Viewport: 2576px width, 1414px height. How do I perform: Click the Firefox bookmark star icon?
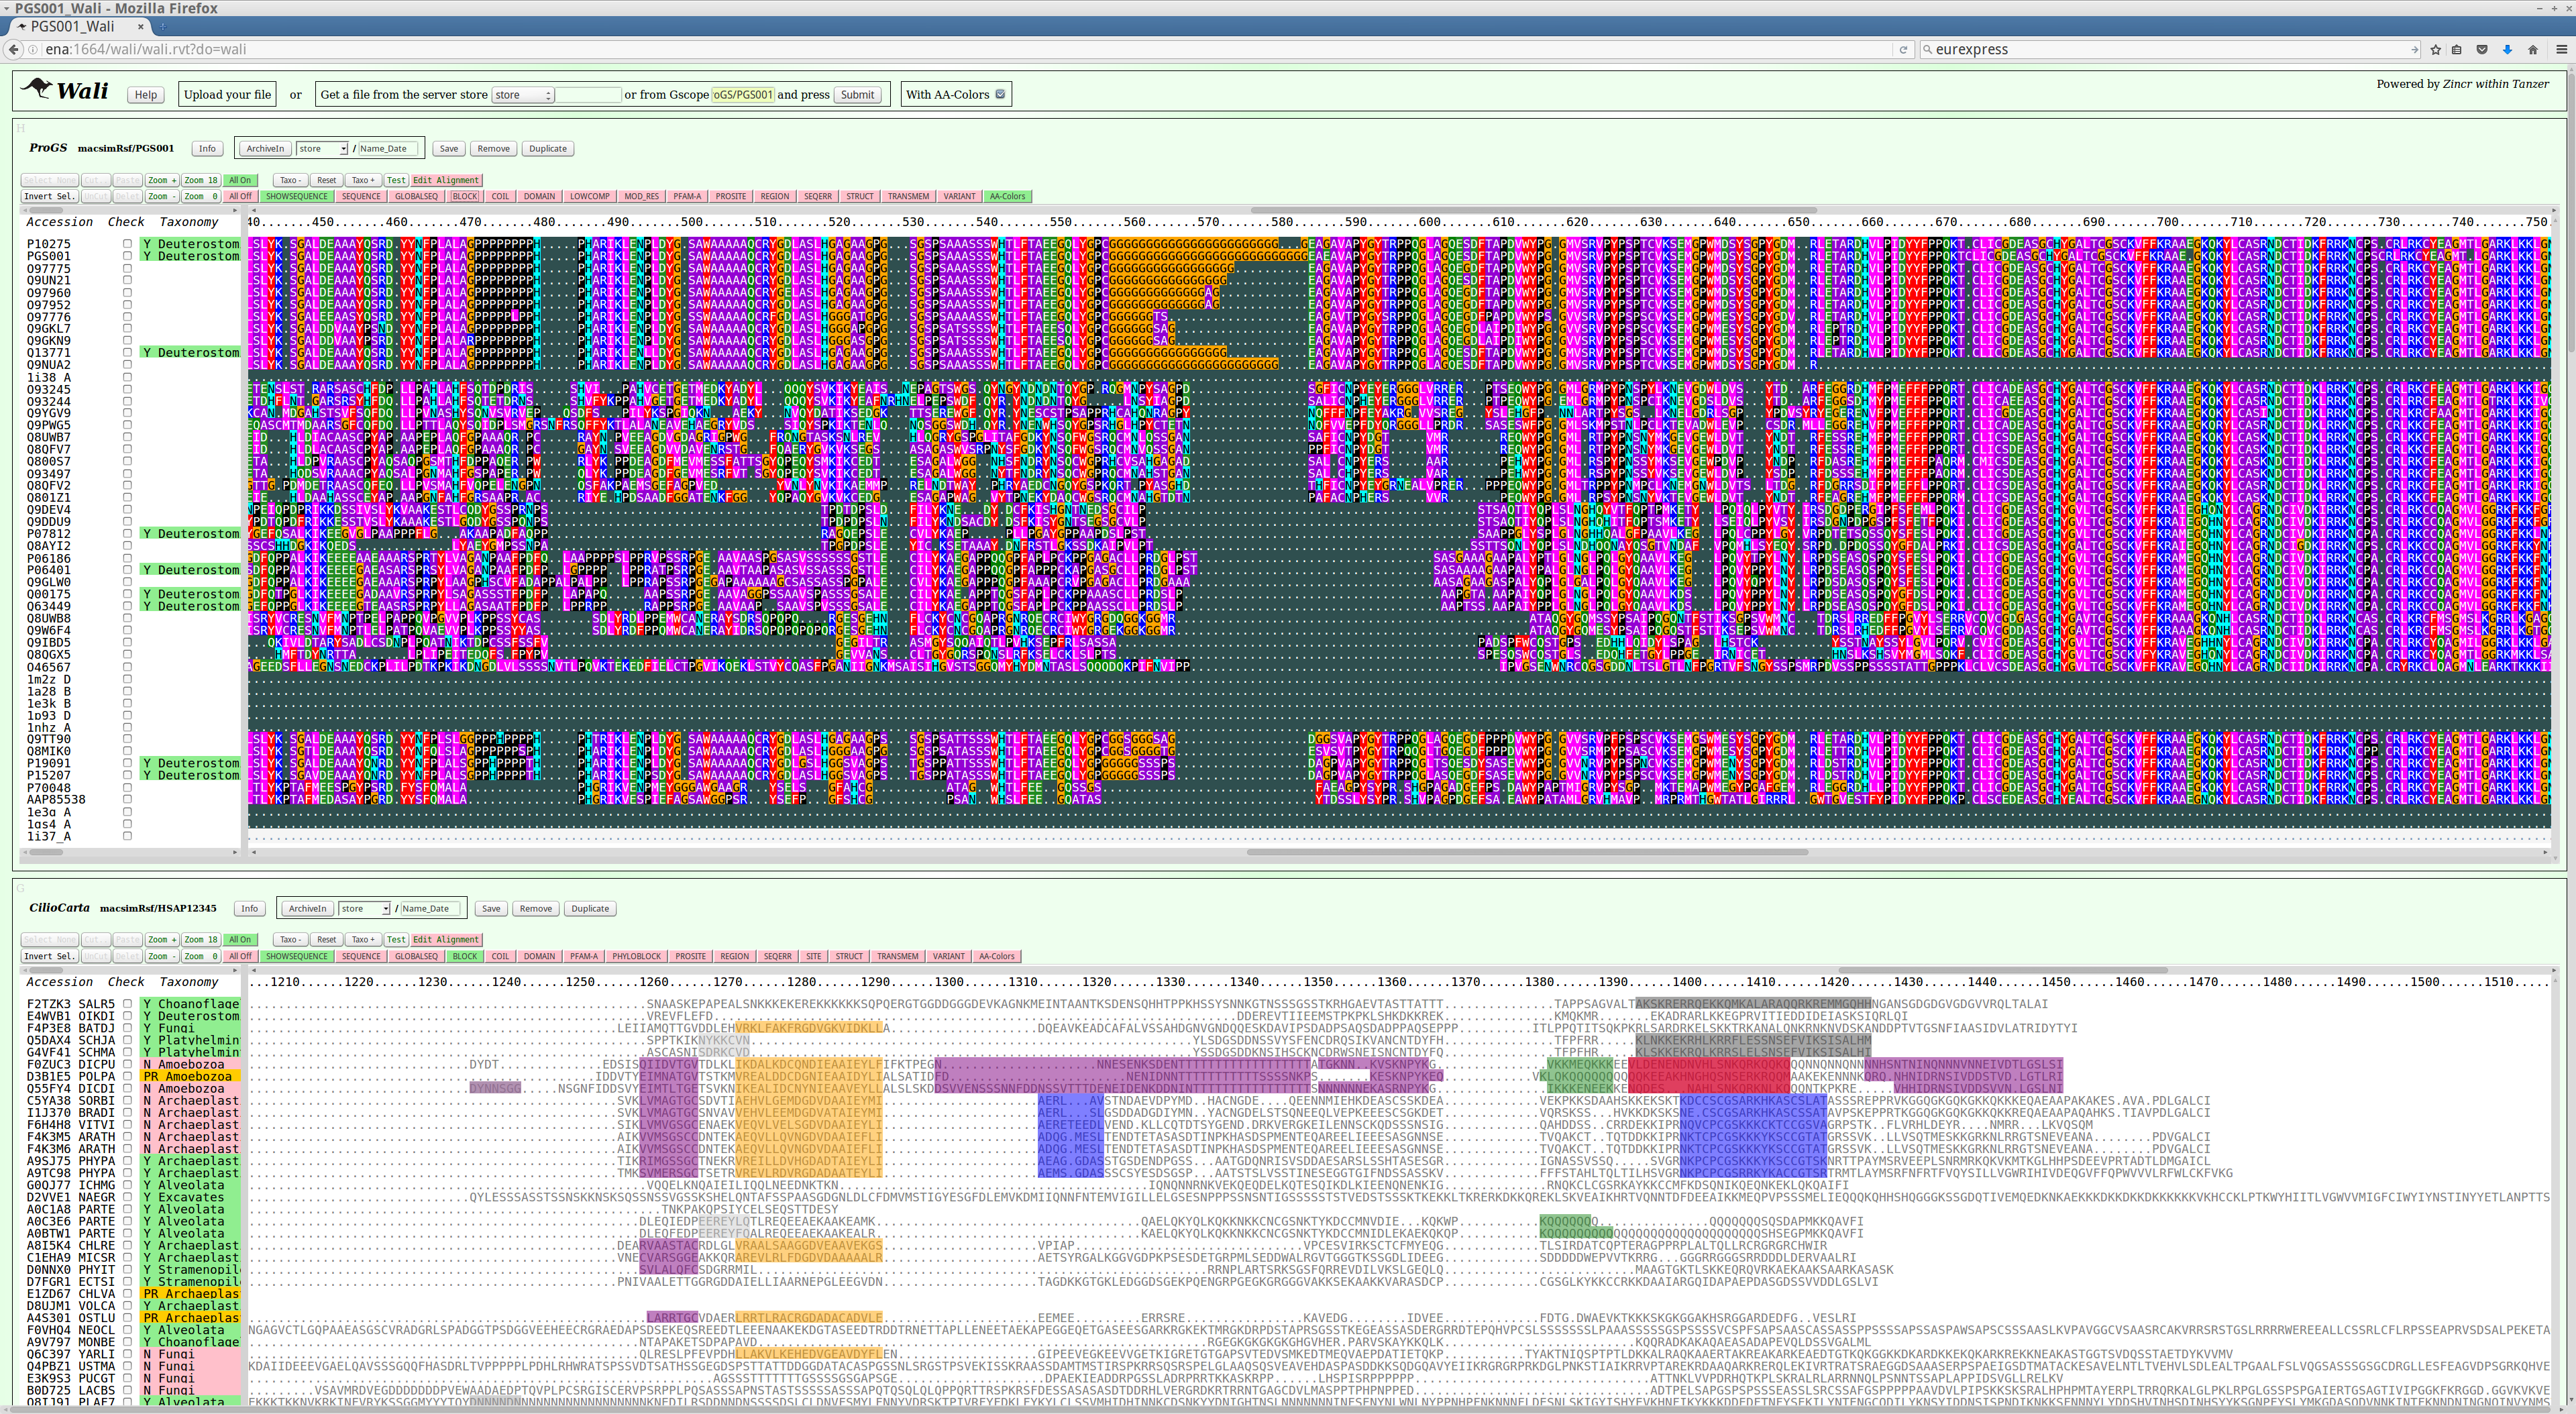click(x=2435, y=49)
